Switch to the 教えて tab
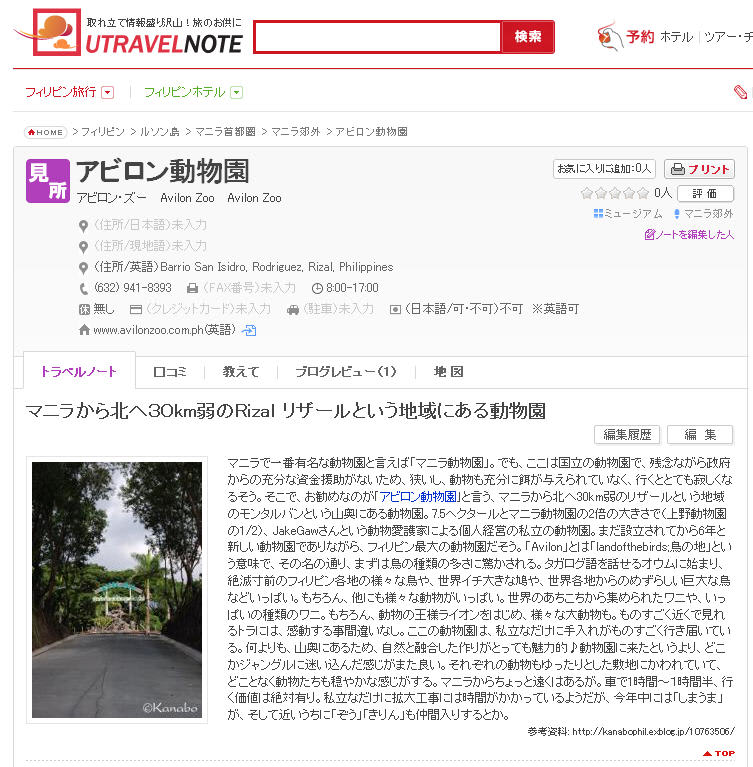The width and height of the screenshot is (753, 767). click(x=241, y=372)
